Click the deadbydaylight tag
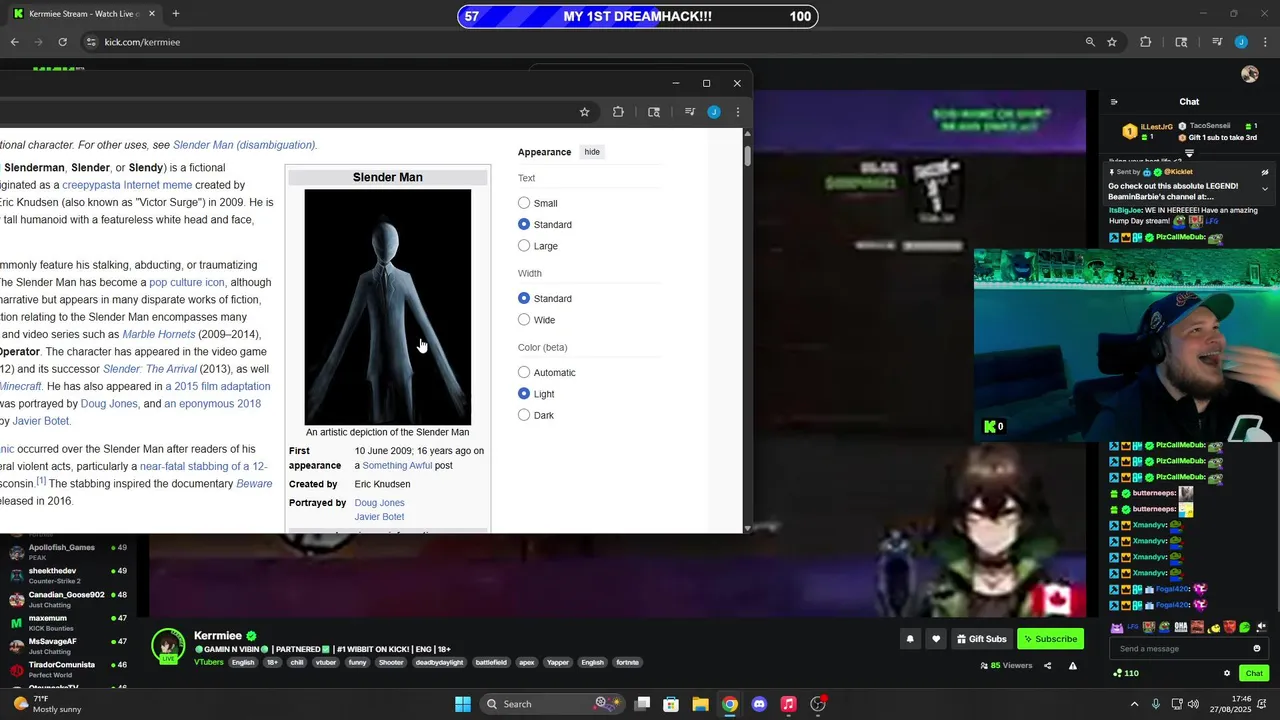Viewport: 1280px width, 720px height. pyautogui.click(x=439, y=662)
